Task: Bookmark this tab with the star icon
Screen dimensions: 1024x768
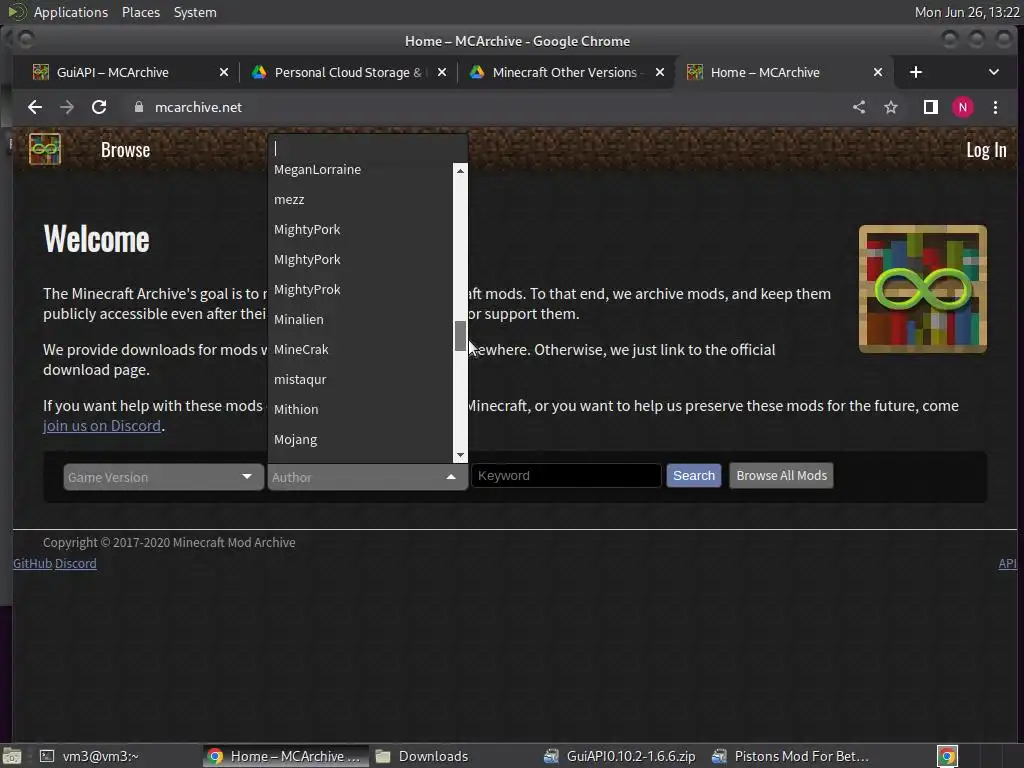Action: 891,107
